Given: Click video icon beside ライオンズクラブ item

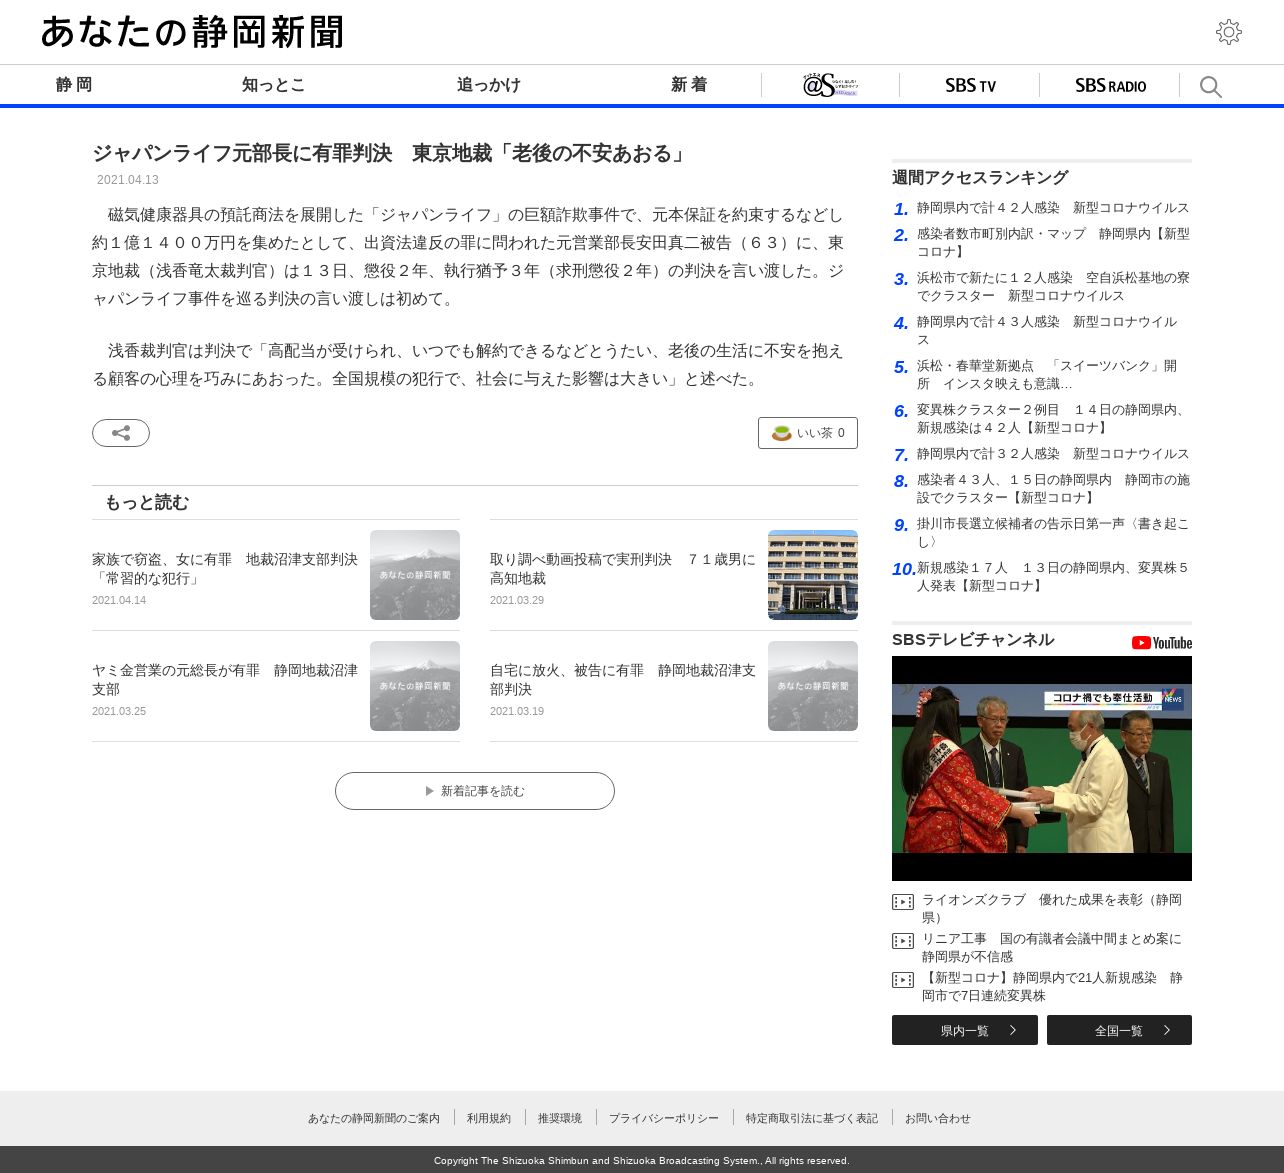Looking at the screenshot, I should [903, 902].
